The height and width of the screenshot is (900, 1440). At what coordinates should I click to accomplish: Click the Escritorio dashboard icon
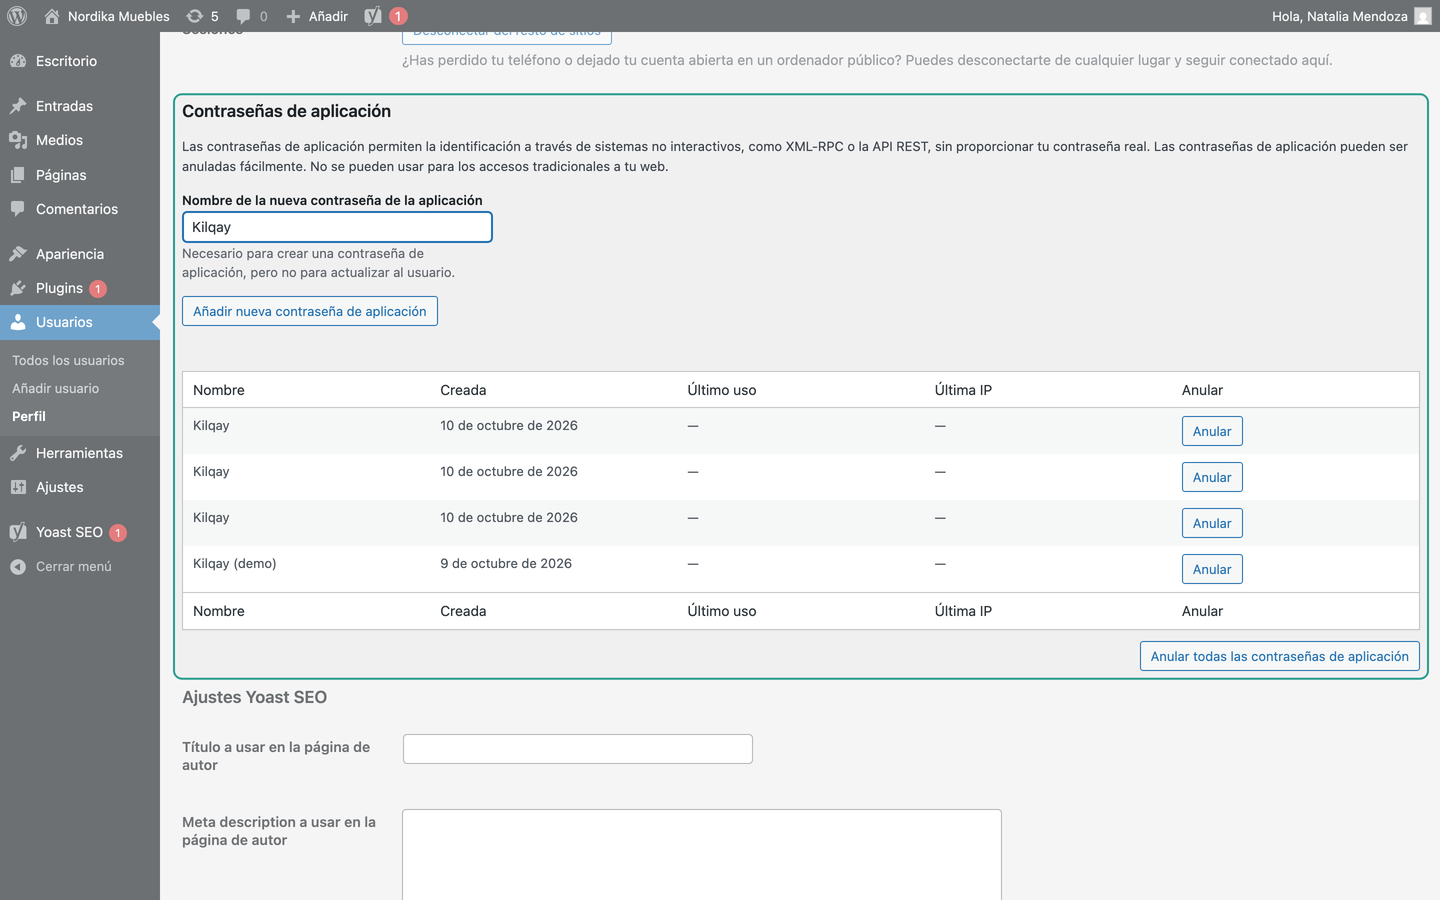tap(18, 61)
